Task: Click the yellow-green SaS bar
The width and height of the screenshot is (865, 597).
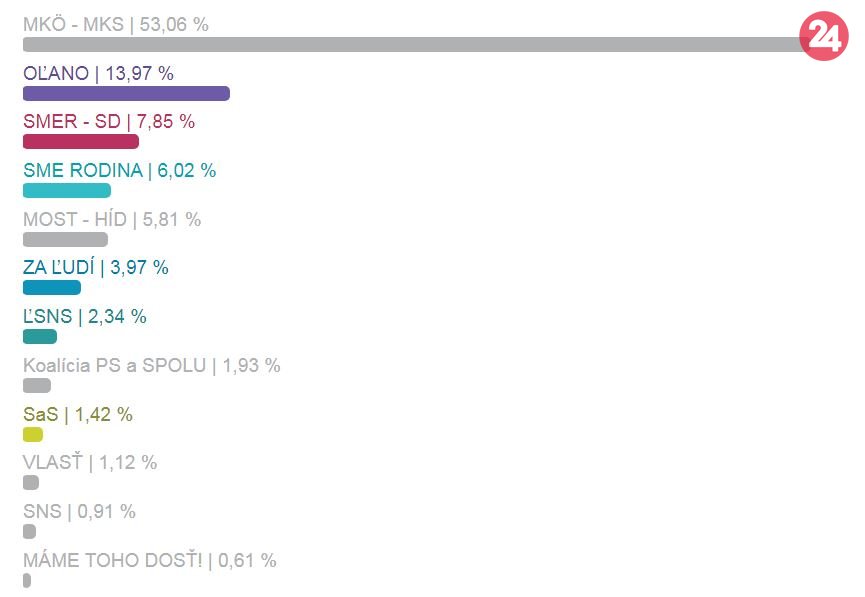Action: (33, 435)
